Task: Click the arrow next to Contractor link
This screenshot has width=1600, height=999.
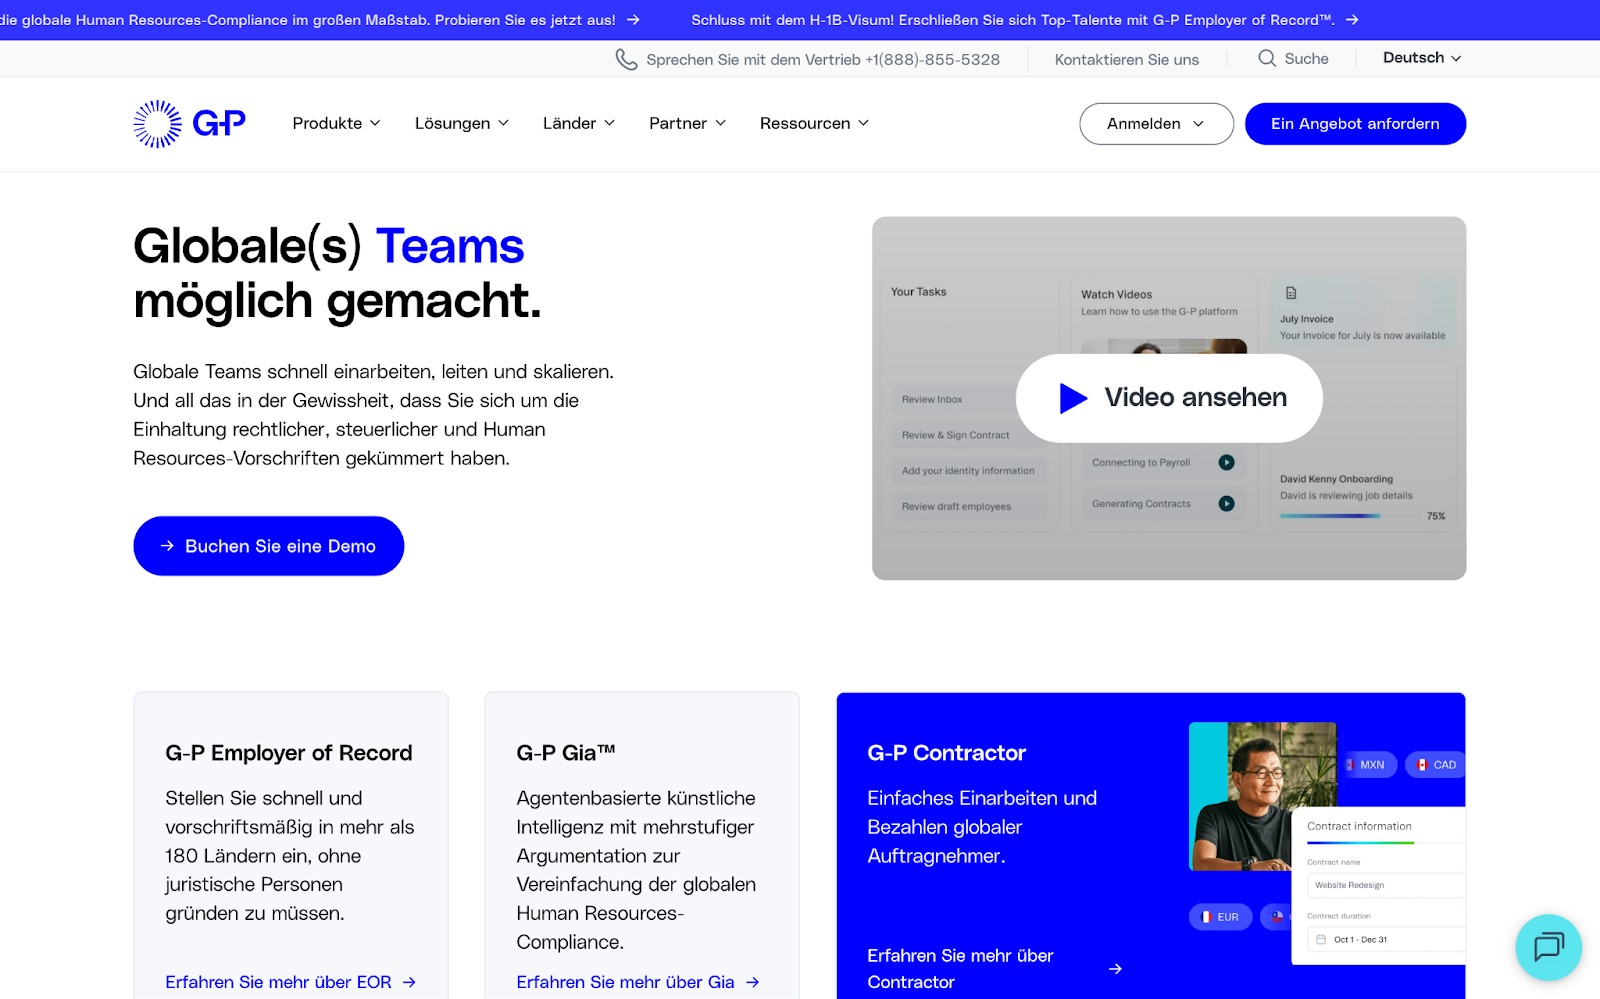Action: [x=1115, y=969]
